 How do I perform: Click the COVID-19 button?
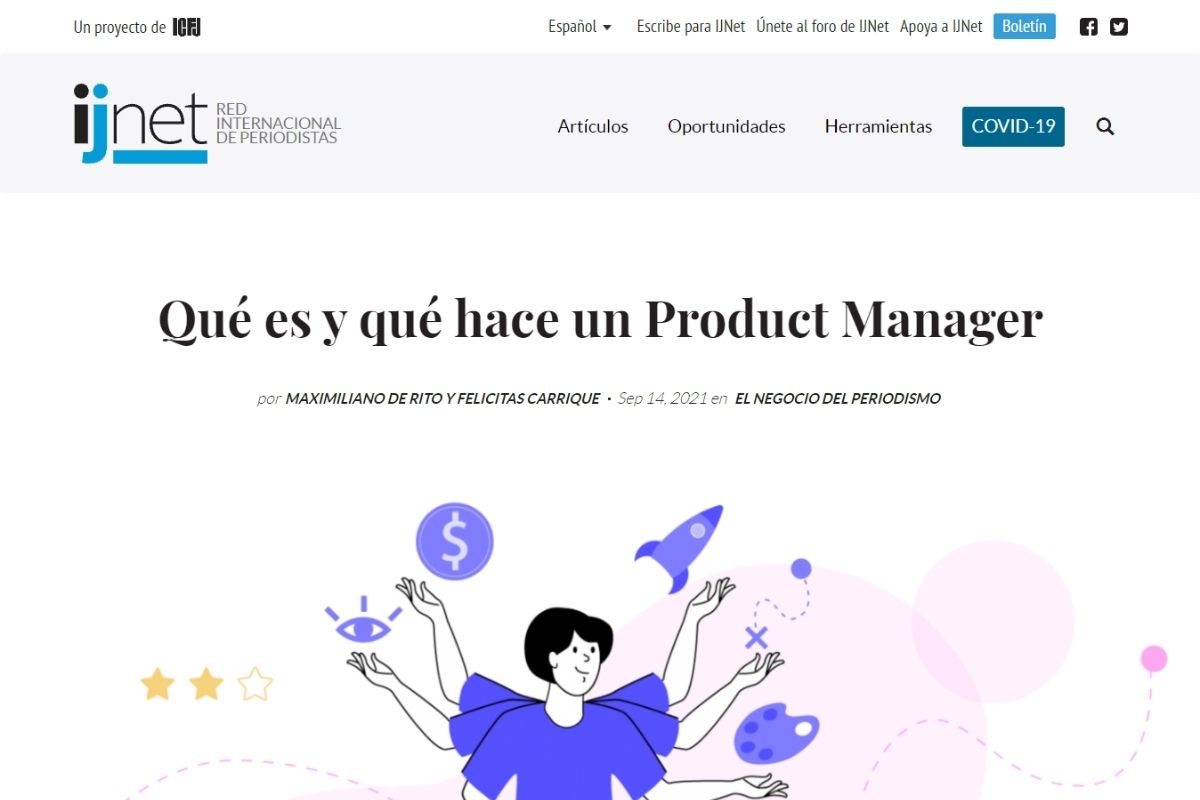[x=1013, y=126]
